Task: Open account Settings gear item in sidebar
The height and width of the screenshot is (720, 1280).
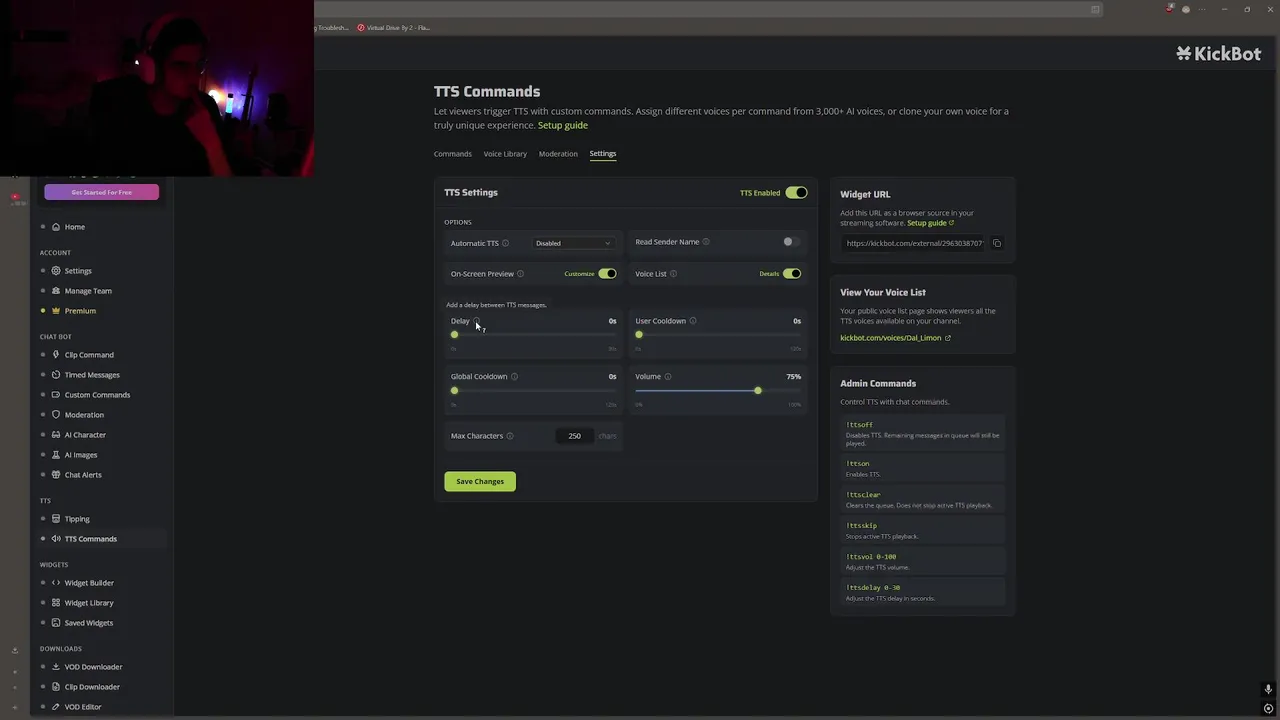Action: coord(78,271)
